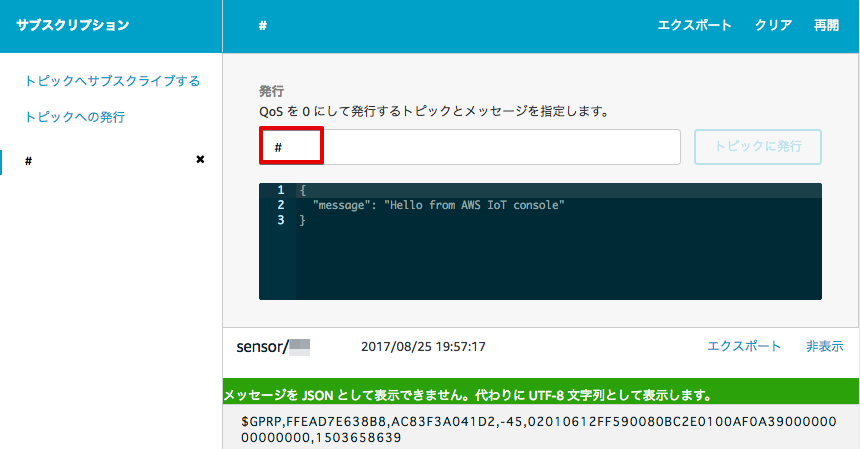This screenshot has width=860, height=449.
Task: Open 'トピックへの発行' link
Action: 75,117
